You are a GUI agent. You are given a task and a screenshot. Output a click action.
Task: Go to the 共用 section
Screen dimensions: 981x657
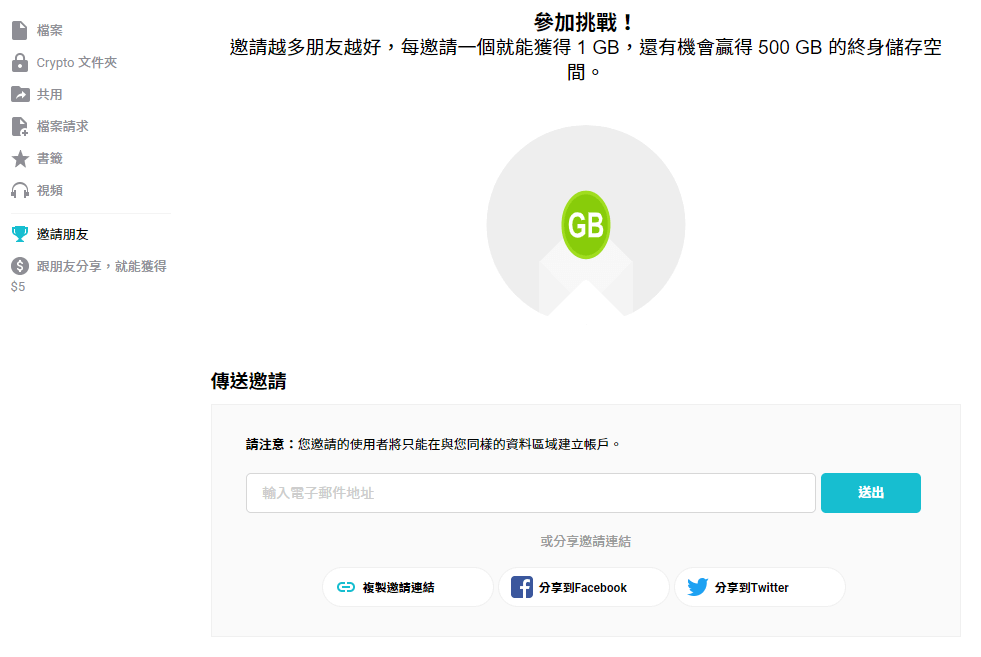49,94
